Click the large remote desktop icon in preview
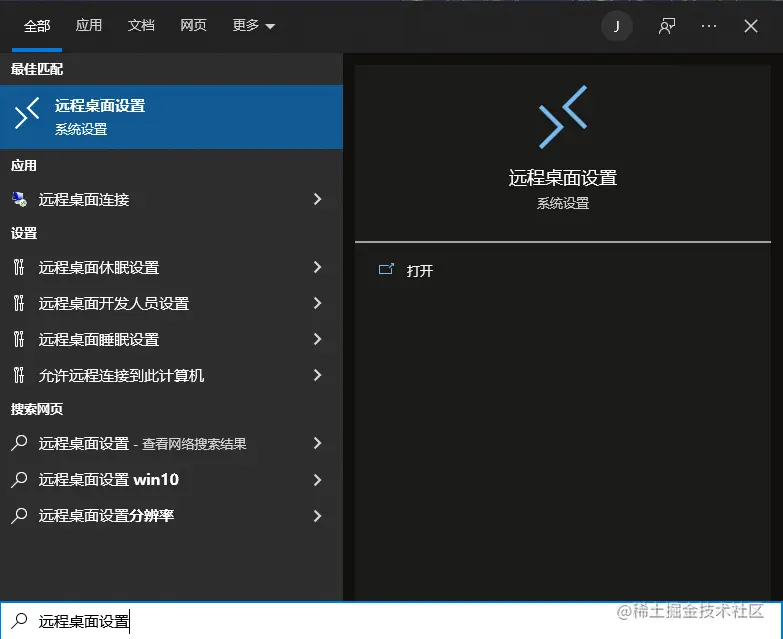 point(563,117)
